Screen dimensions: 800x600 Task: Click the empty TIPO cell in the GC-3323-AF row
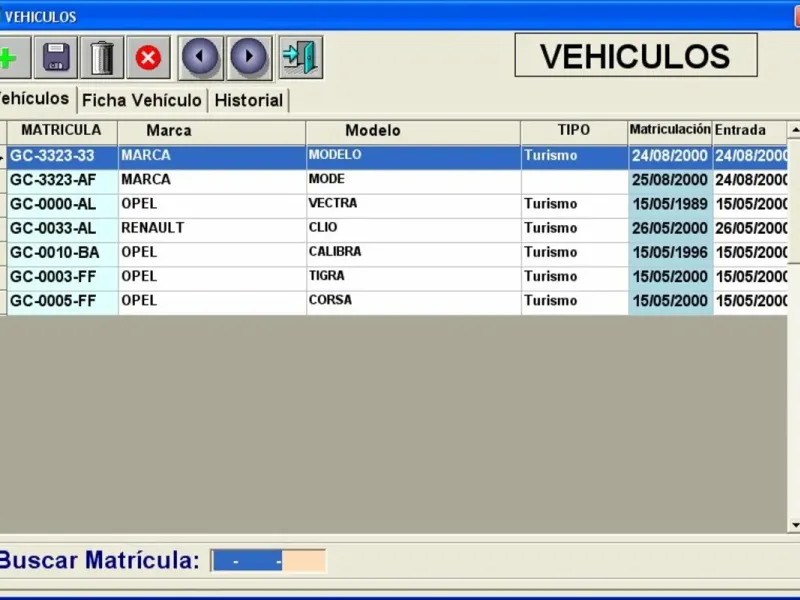click(574, 181)
